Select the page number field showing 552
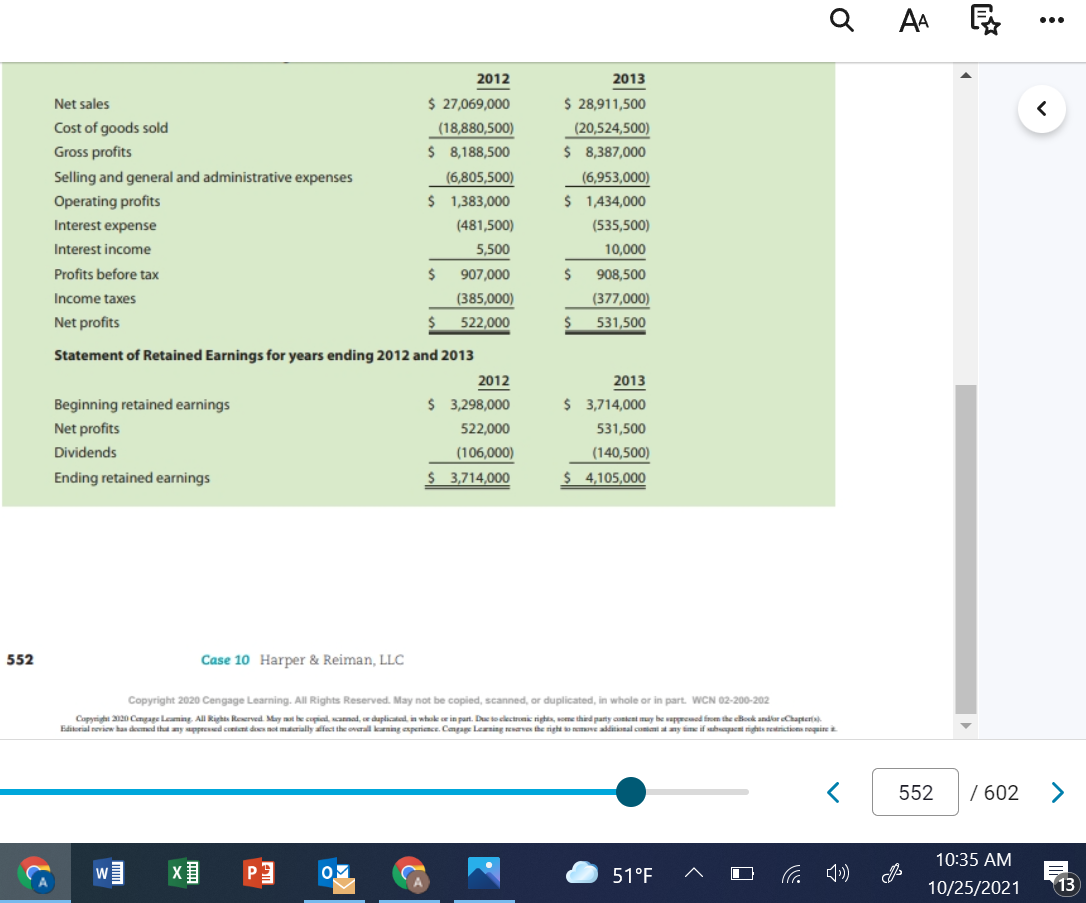Screen dimensions: 1086x903 pos(915,792)
